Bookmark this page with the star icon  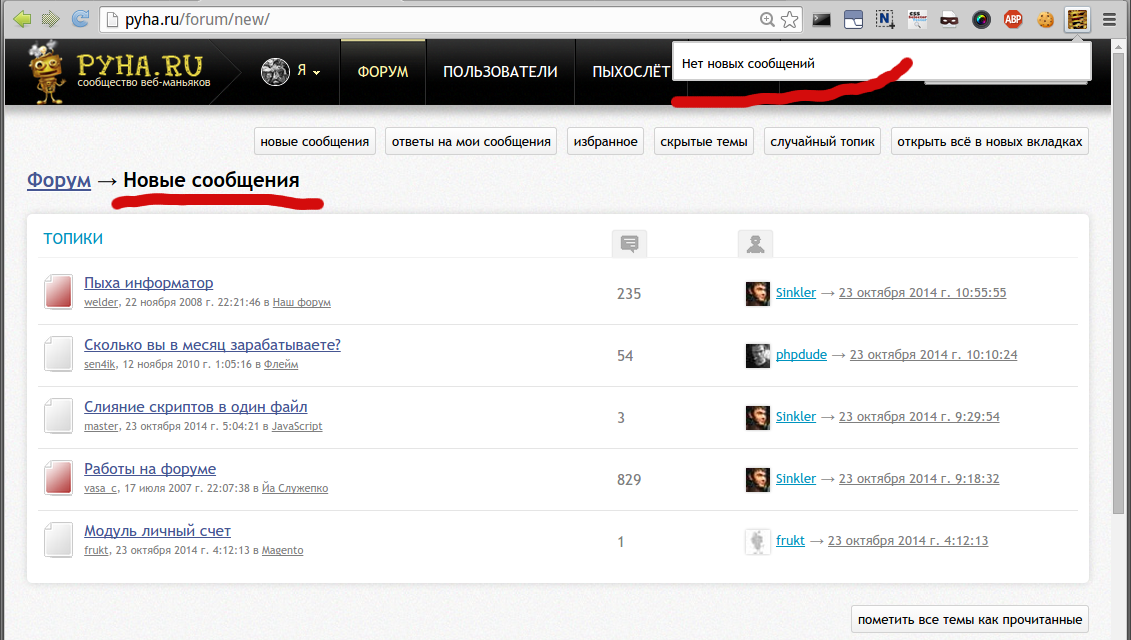click(x=789, y=18)
